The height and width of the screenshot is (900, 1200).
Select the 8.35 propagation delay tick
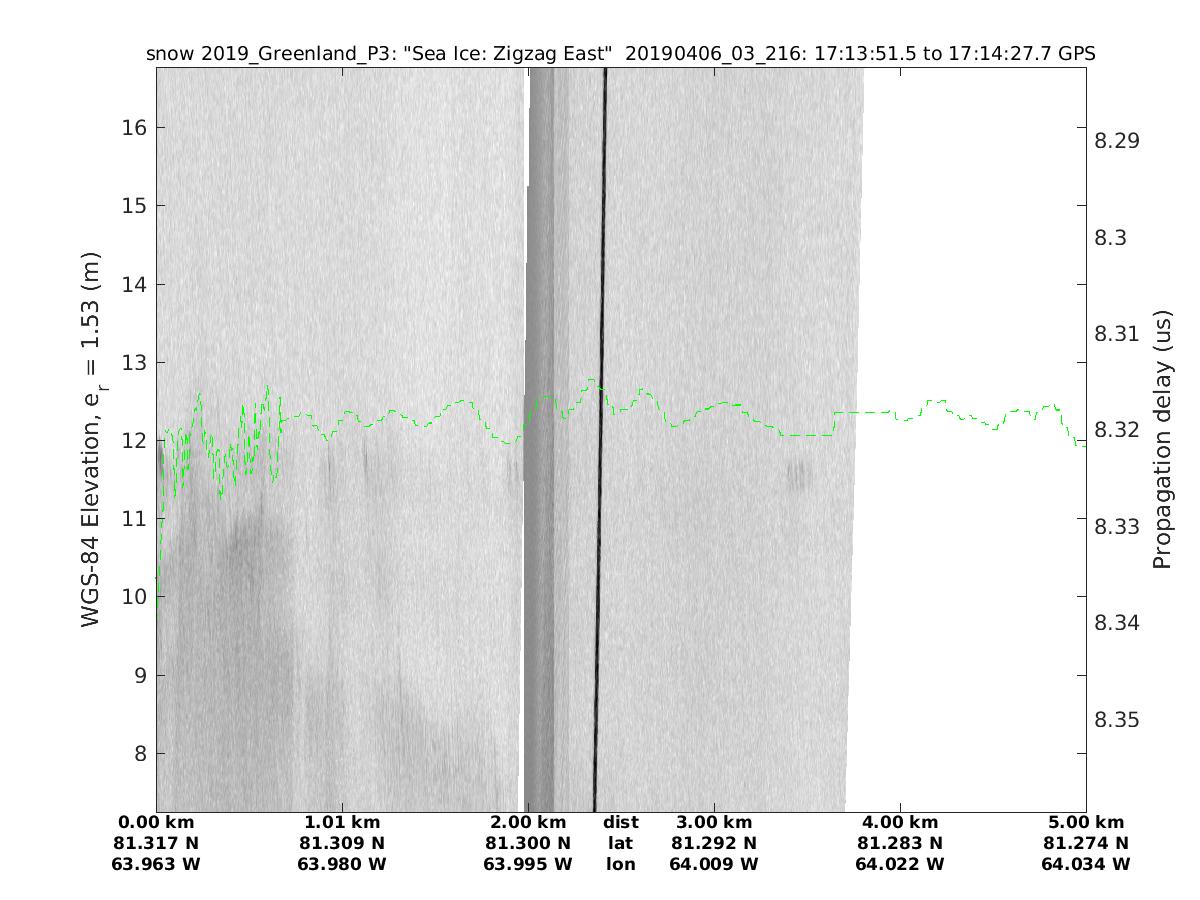(x=1116, y=720)
